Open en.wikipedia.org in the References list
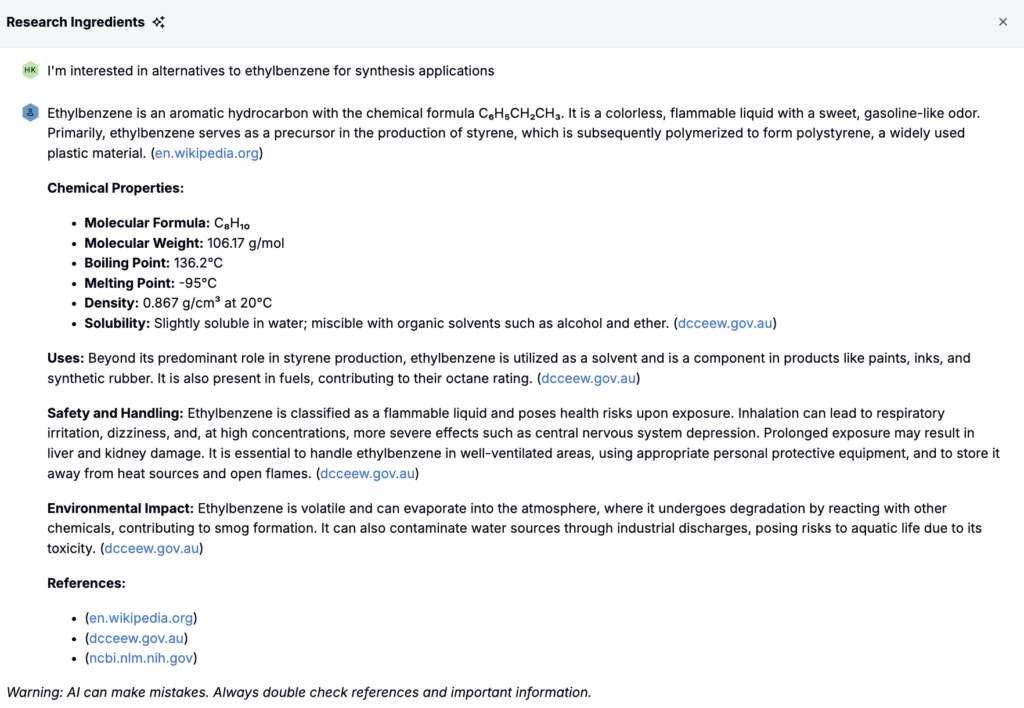1024x708 pixels. 141,618
